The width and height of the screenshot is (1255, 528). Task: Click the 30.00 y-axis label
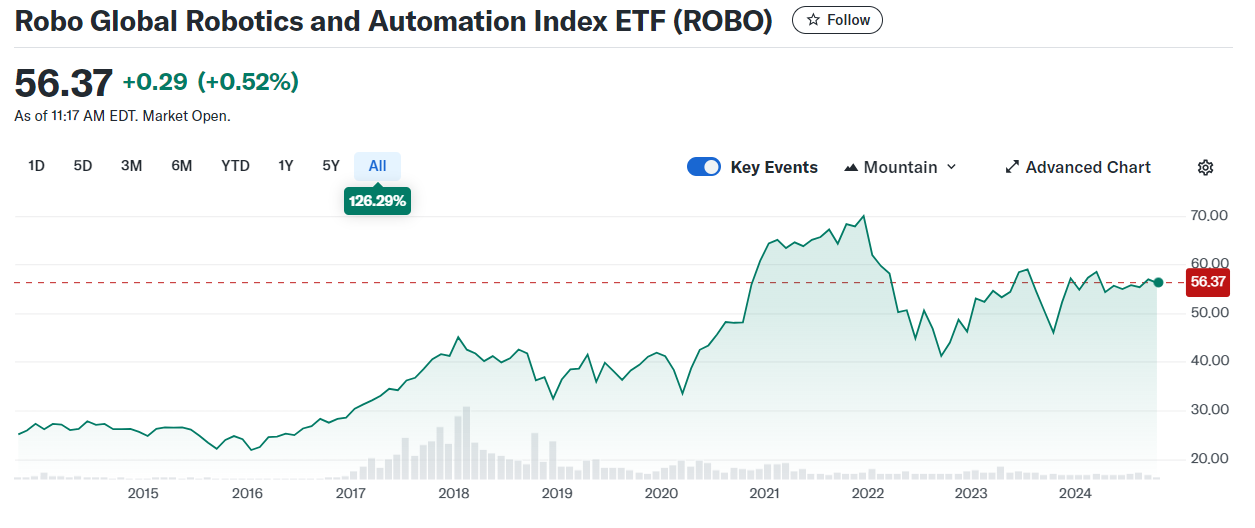(1209, 410)
